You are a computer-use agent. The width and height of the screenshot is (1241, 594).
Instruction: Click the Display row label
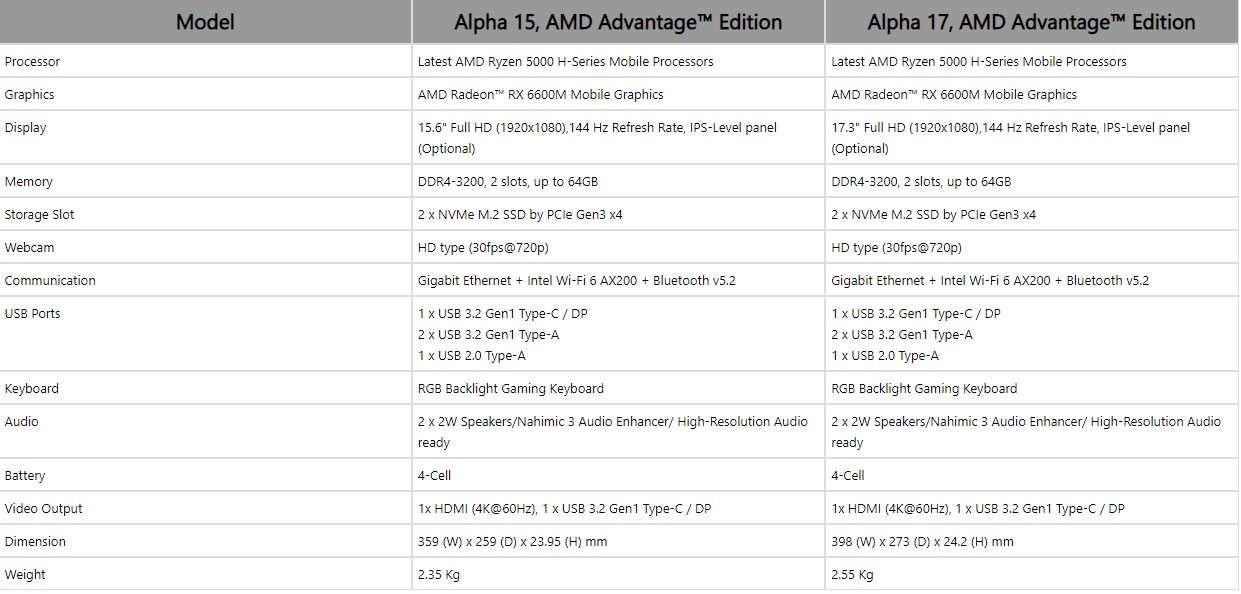(26, 128)
